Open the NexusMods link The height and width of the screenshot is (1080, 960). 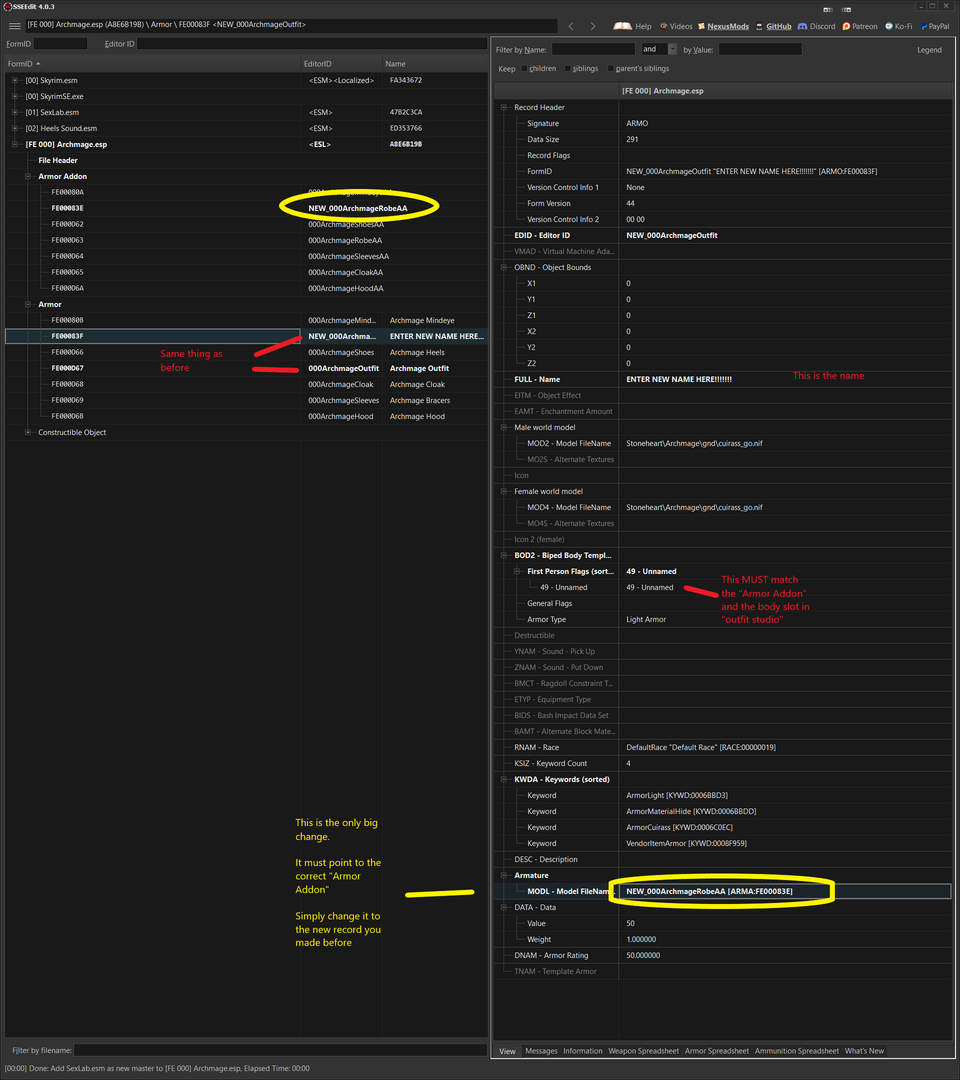coord(723,26)
